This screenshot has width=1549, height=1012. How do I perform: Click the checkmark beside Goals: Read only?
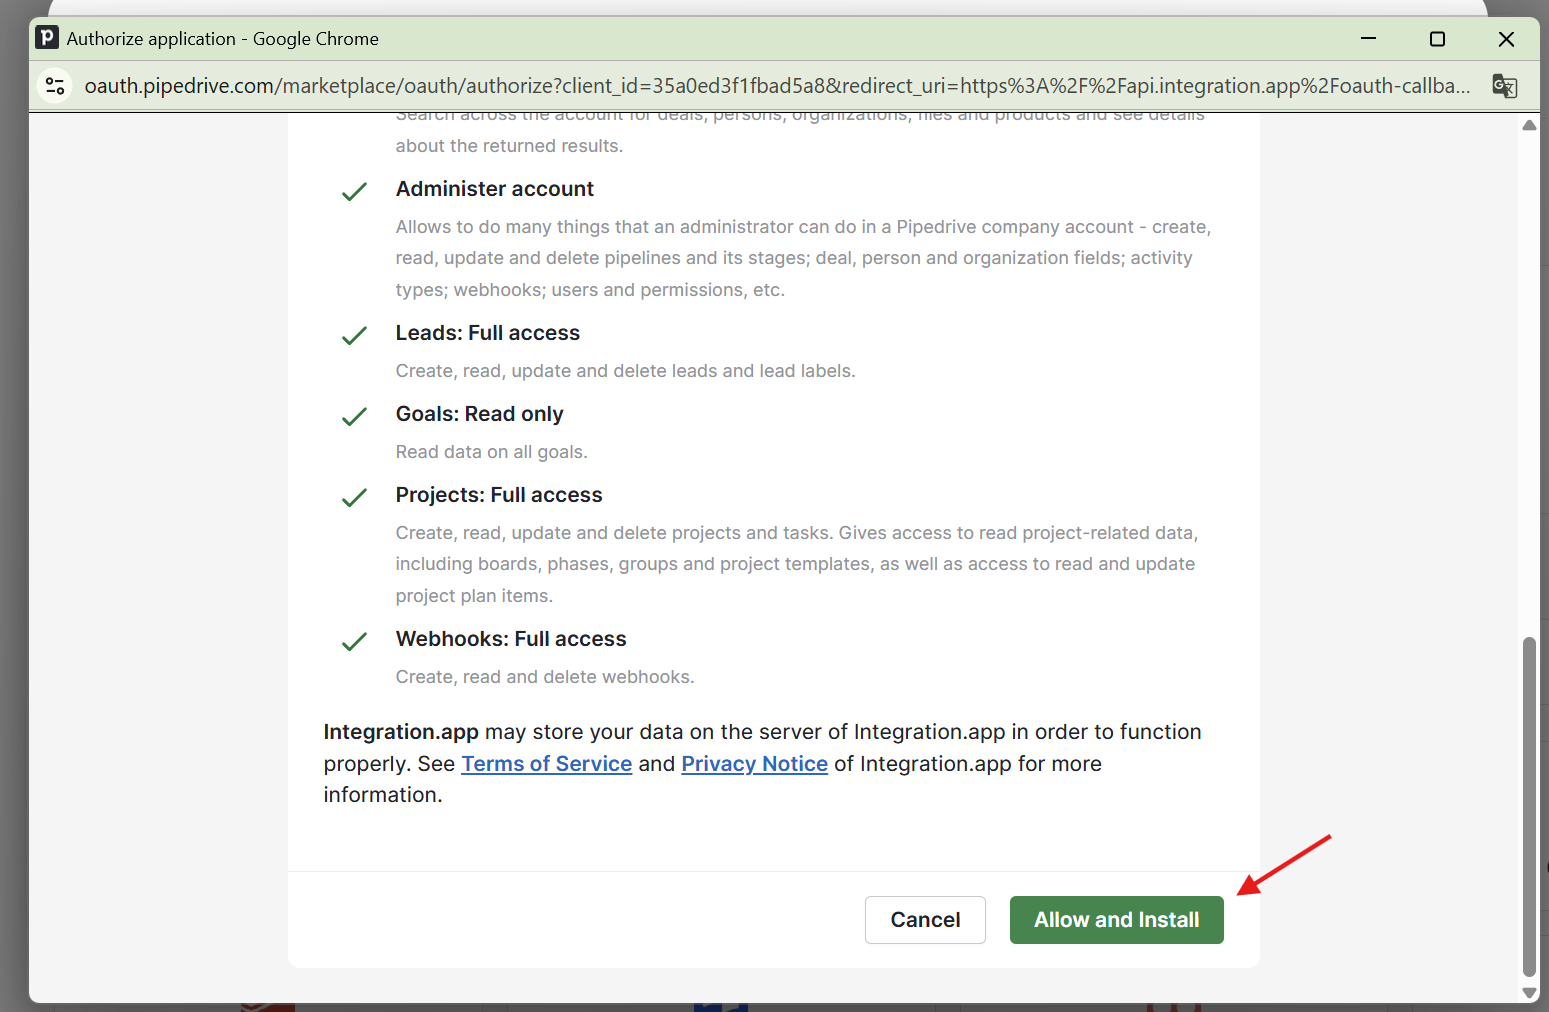(354, 416)
